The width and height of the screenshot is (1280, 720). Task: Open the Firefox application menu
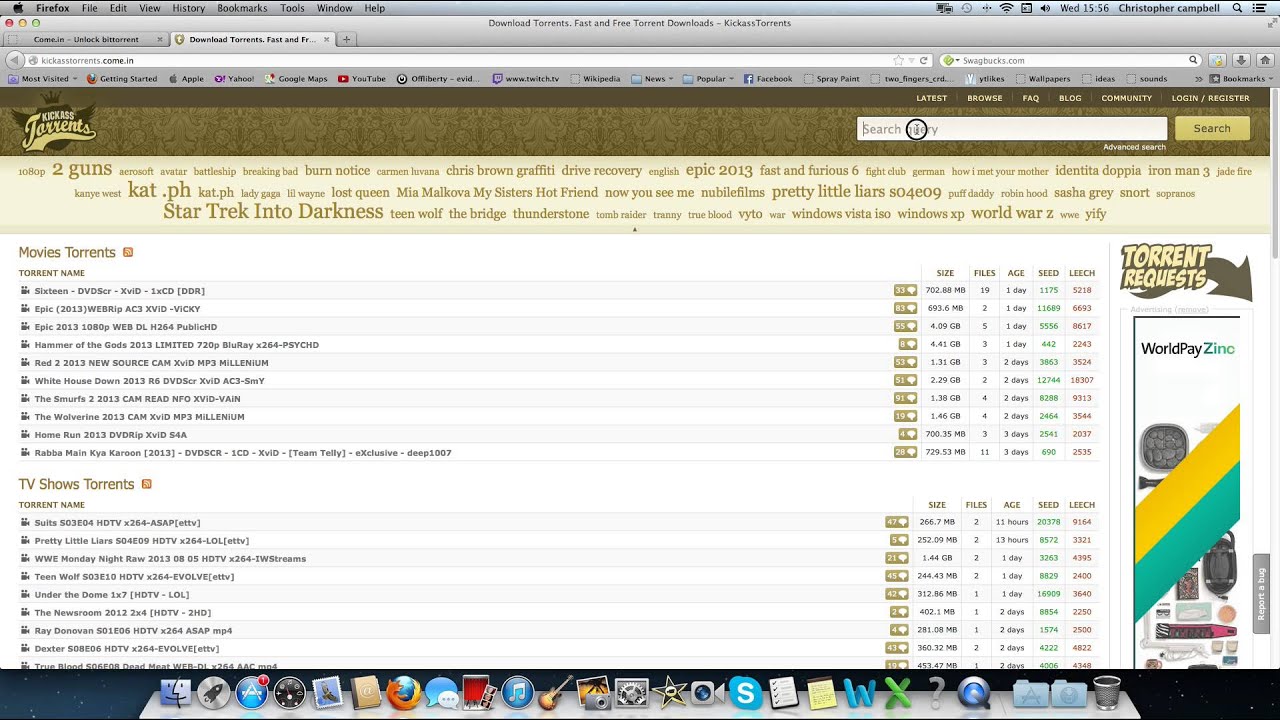(x=53, y=8)
